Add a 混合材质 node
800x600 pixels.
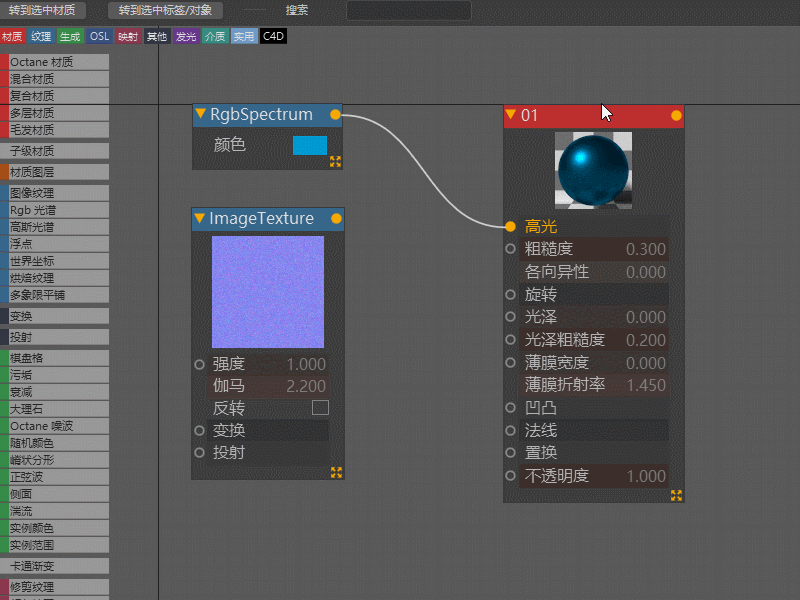click(55, 79)
